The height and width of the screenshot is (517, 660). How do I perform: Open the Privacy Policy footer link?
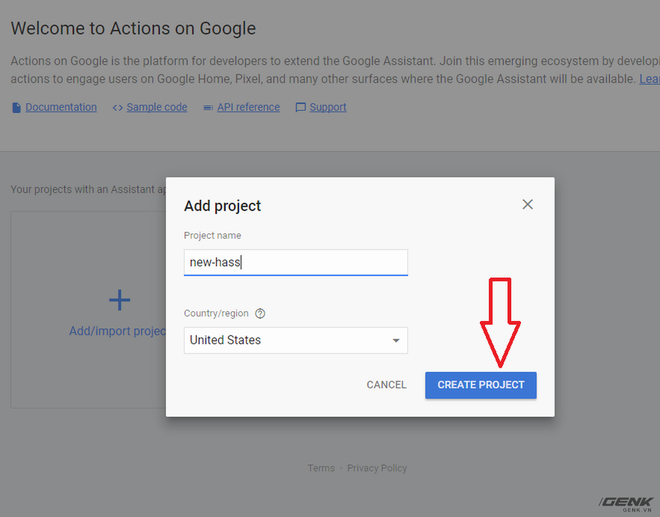point(377,468)
